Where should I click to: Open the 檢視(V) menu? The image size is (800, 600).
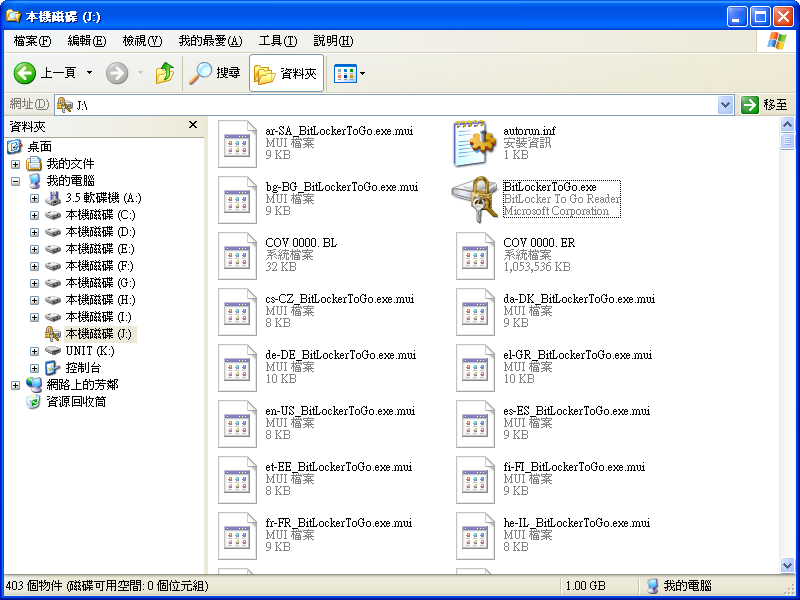pos(142,41)
